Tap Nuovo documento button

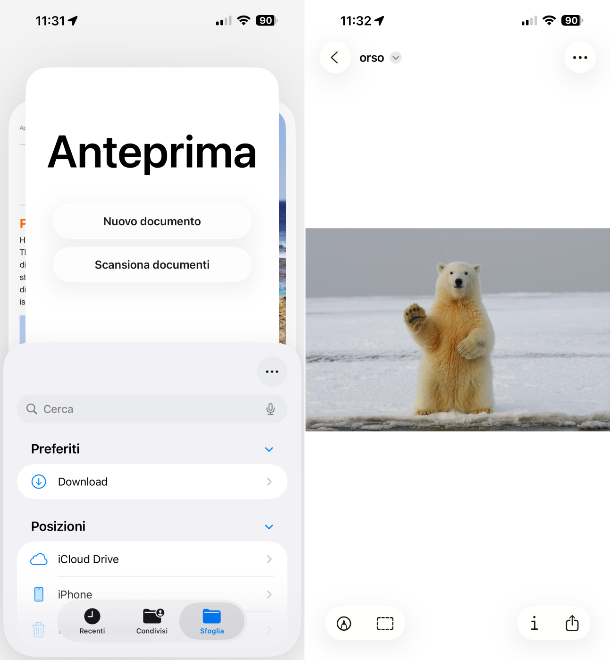click(152, 221)
